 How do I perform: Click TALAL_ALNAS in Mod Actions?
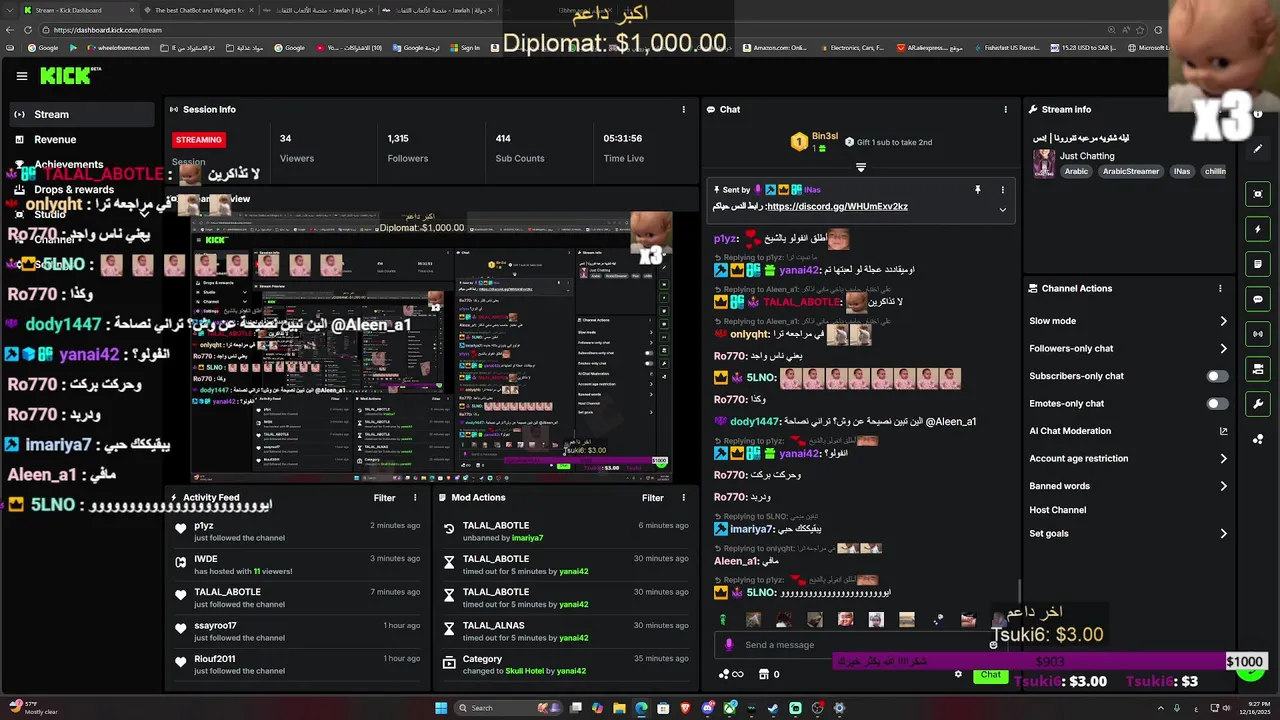click(x=493, y=625)
